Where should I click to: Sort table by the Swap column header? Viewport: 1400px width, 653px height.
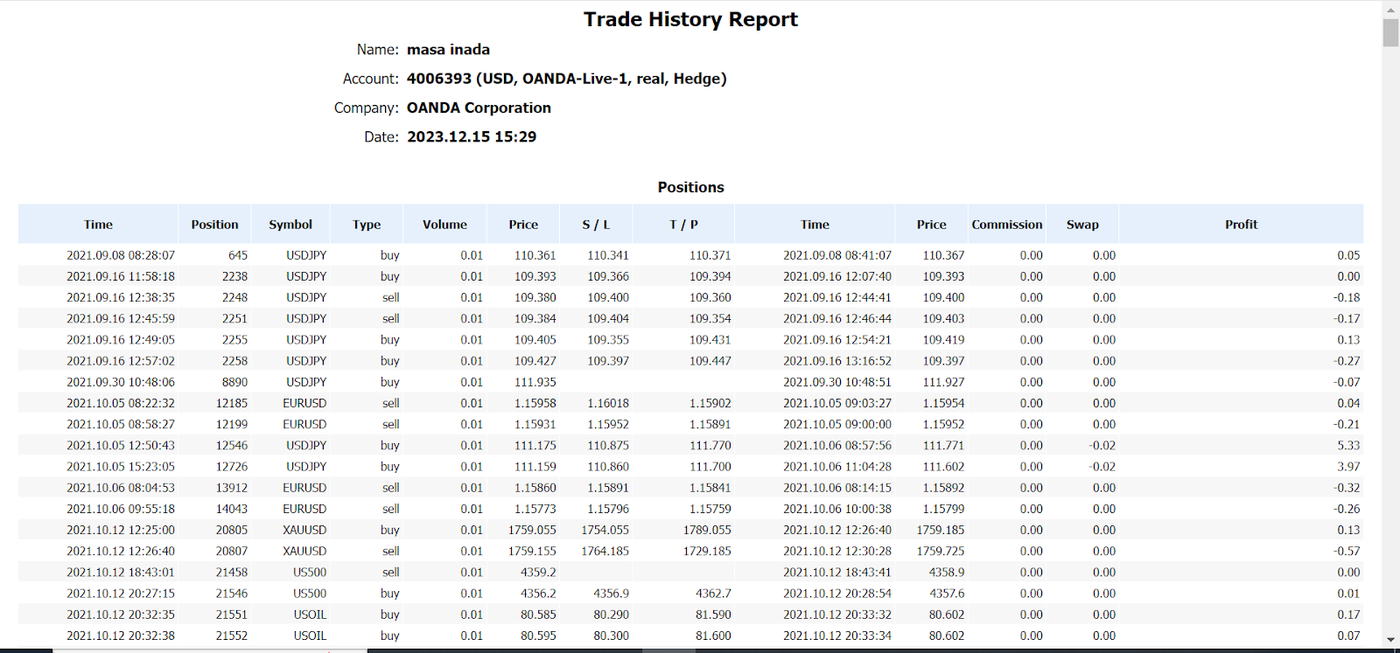(1082, 224)
